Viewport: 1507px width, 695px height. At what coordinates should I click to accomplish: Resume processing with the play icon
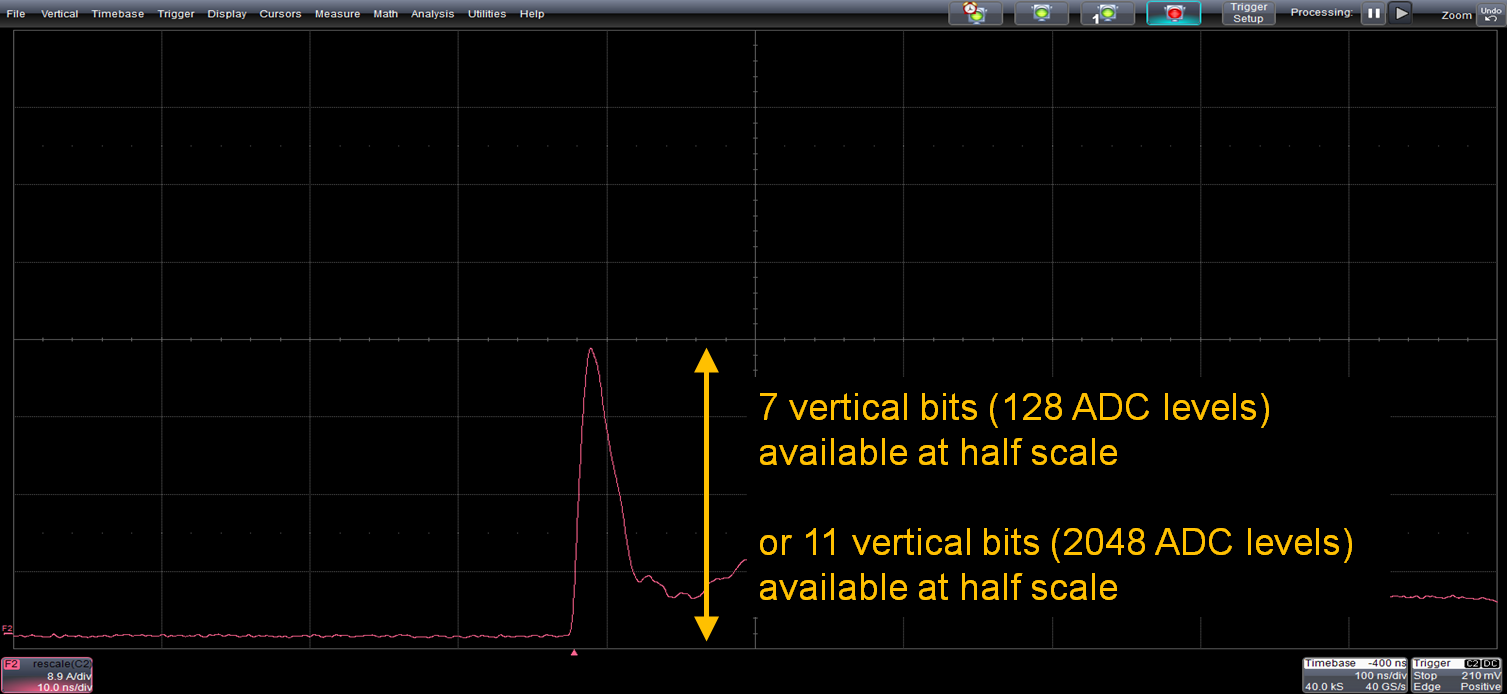click(x=1400, y=13)
